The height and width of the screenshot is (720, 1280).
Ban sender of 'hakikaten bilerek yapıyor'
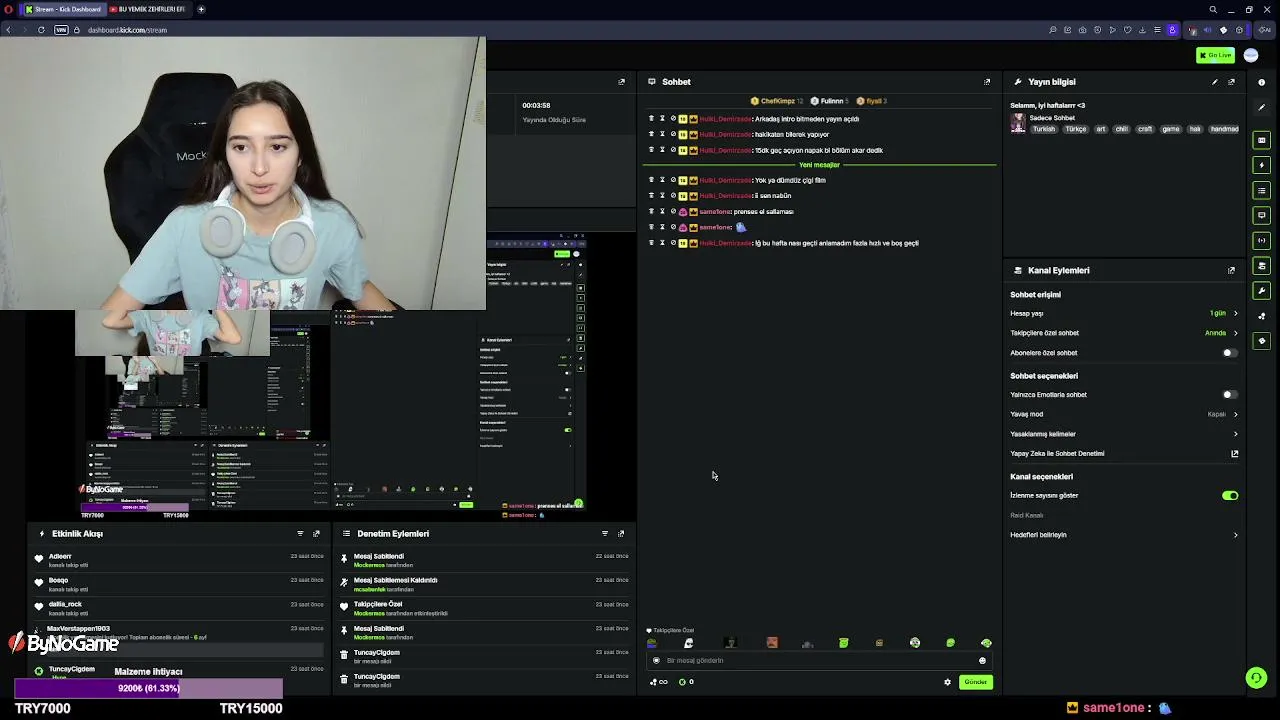(673, 134)
